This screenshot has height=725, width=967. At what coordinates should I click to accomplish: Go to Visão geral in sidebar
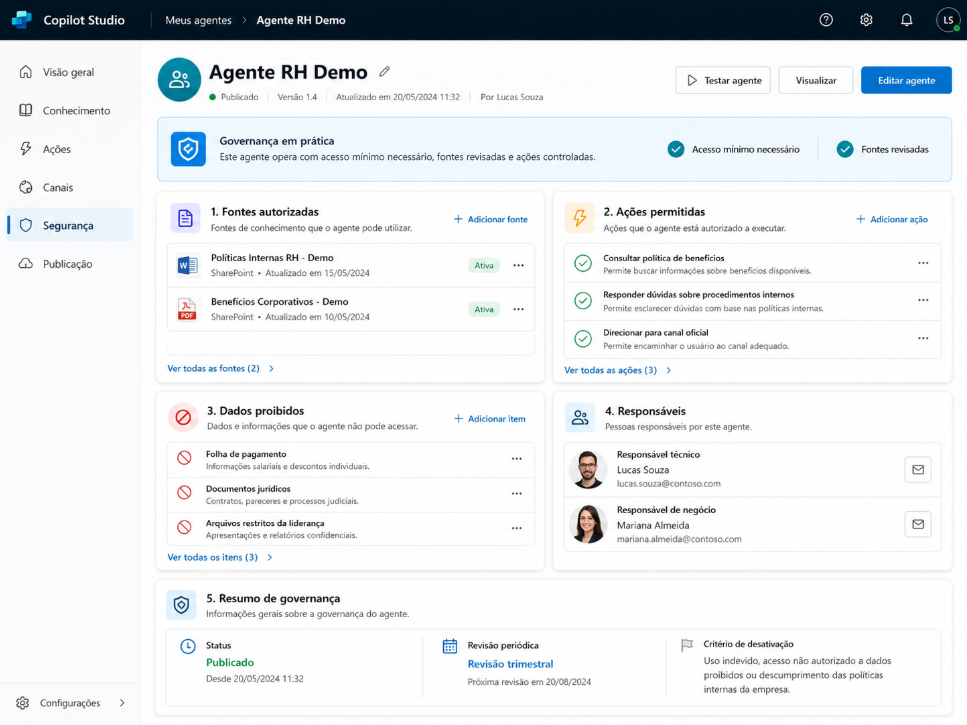tap(70, 72)
